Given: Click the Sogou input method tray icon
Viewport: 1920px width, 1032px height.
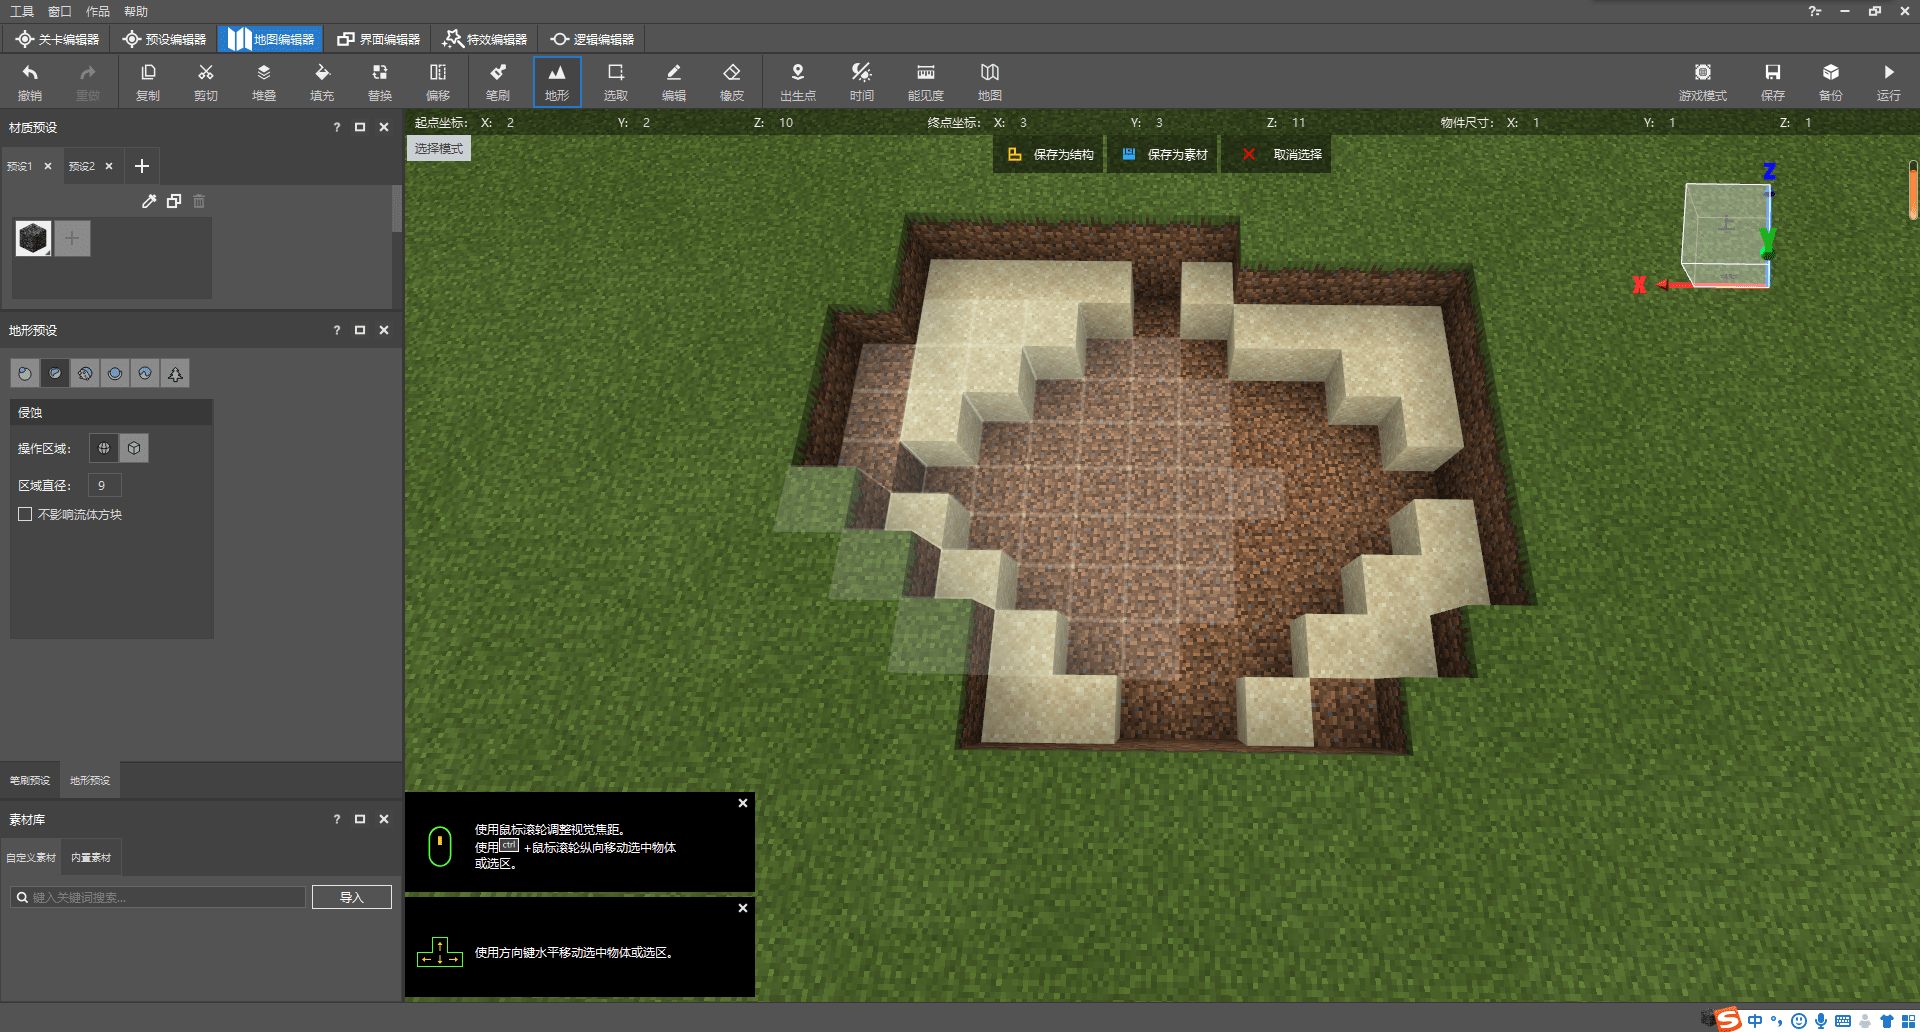Looking at the screenshot, I should (1728, 1019).
